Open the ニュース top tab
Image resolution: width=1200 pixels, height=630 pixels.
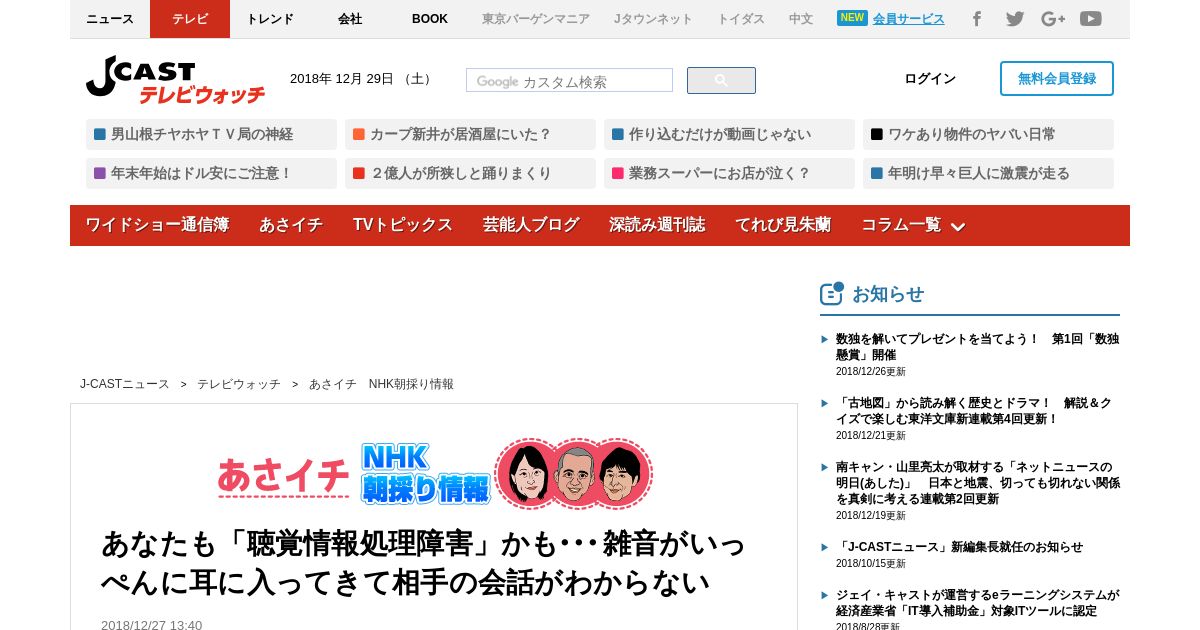coord(110,19)
